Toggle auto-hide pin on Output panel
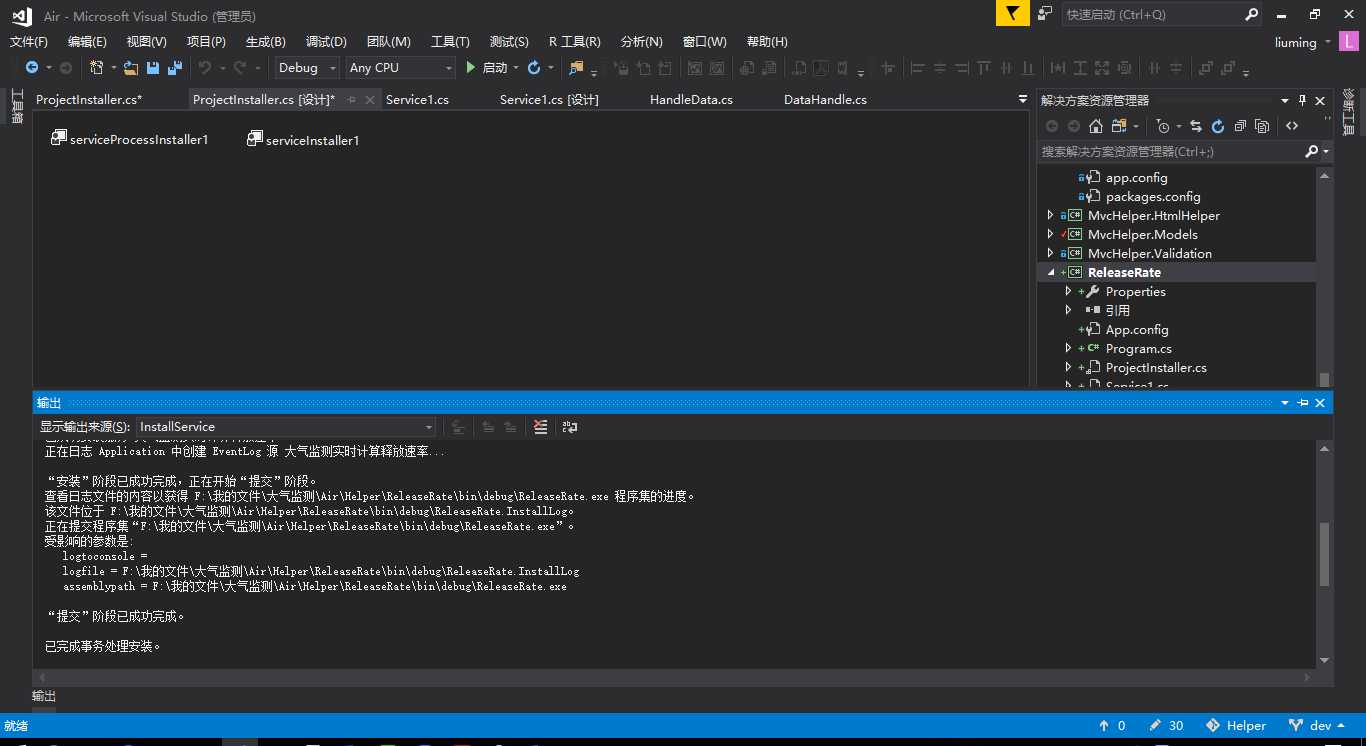 click(1303, 403)
